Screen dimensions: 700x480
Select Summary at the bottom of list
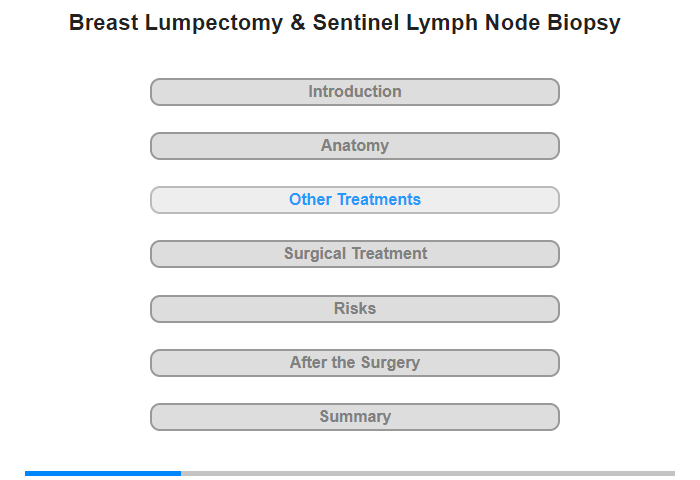click(354, 417)
